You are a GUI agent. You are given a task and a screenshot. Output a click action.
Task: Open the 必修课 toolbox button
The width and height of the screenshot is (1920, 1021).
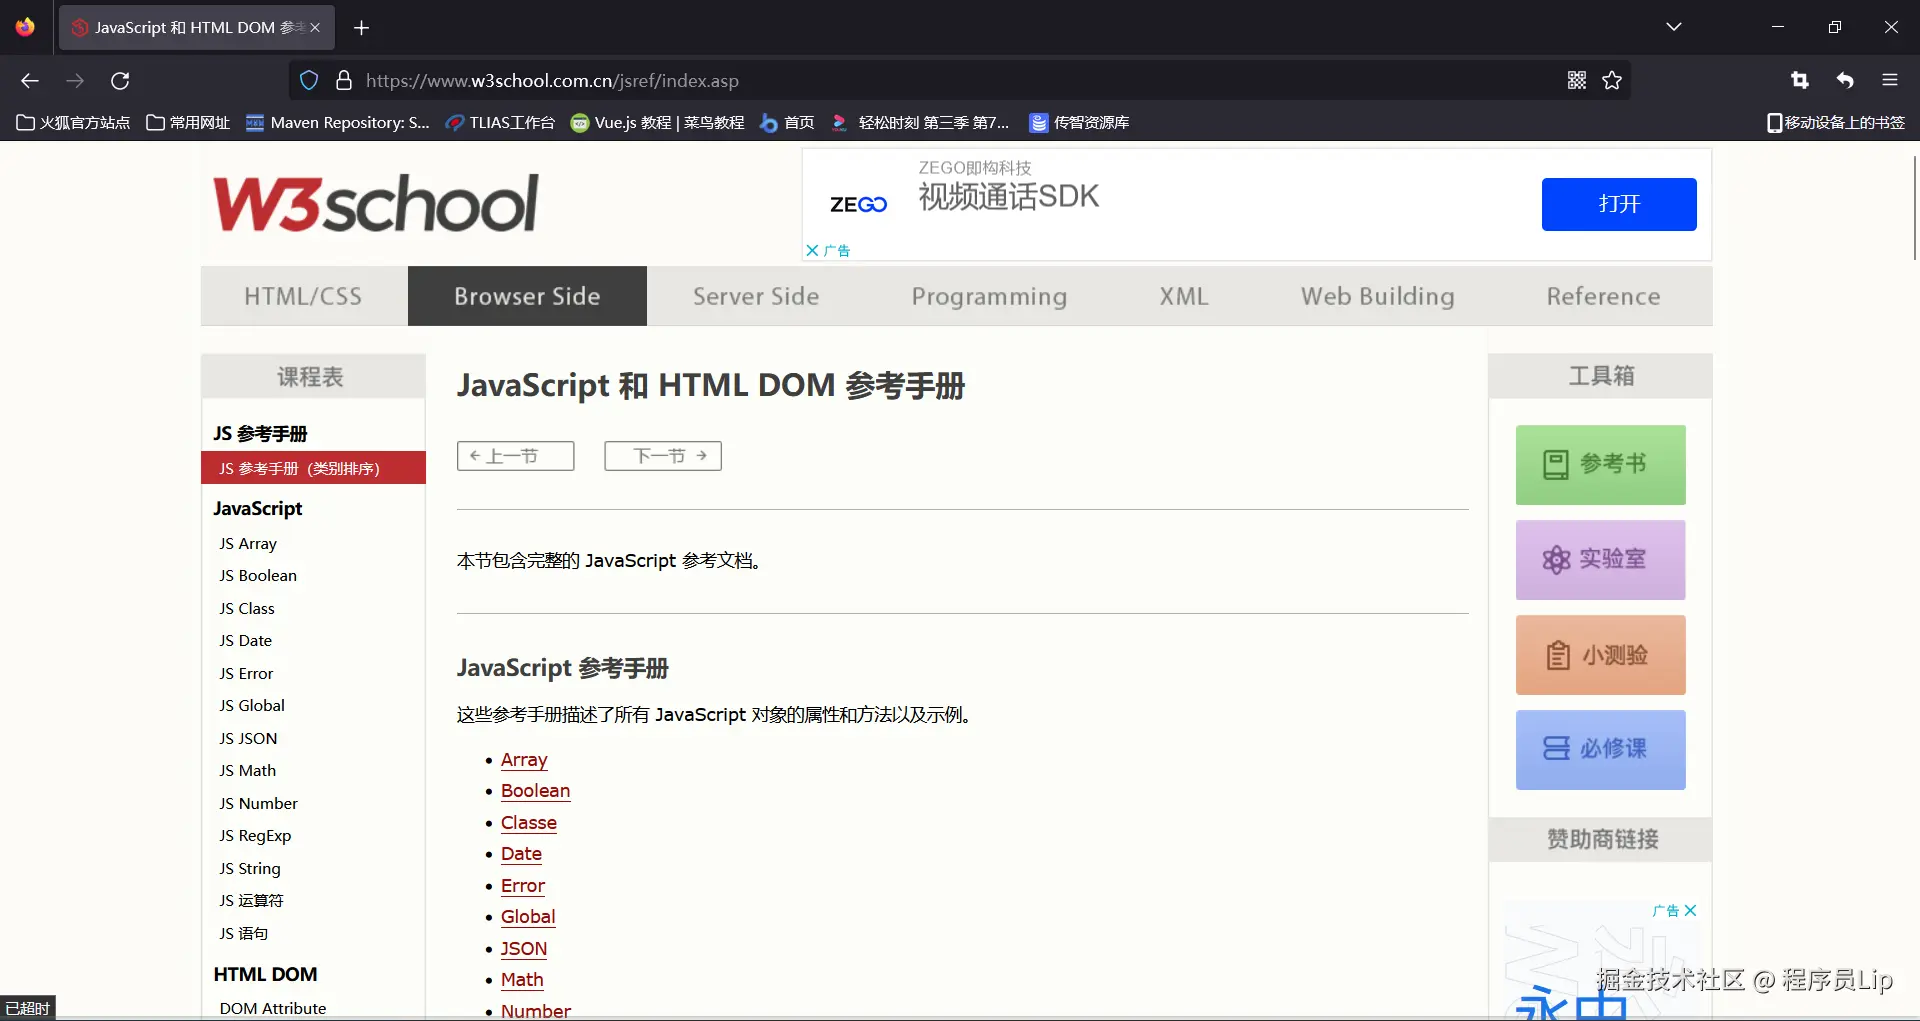(x=1600, y=750)
